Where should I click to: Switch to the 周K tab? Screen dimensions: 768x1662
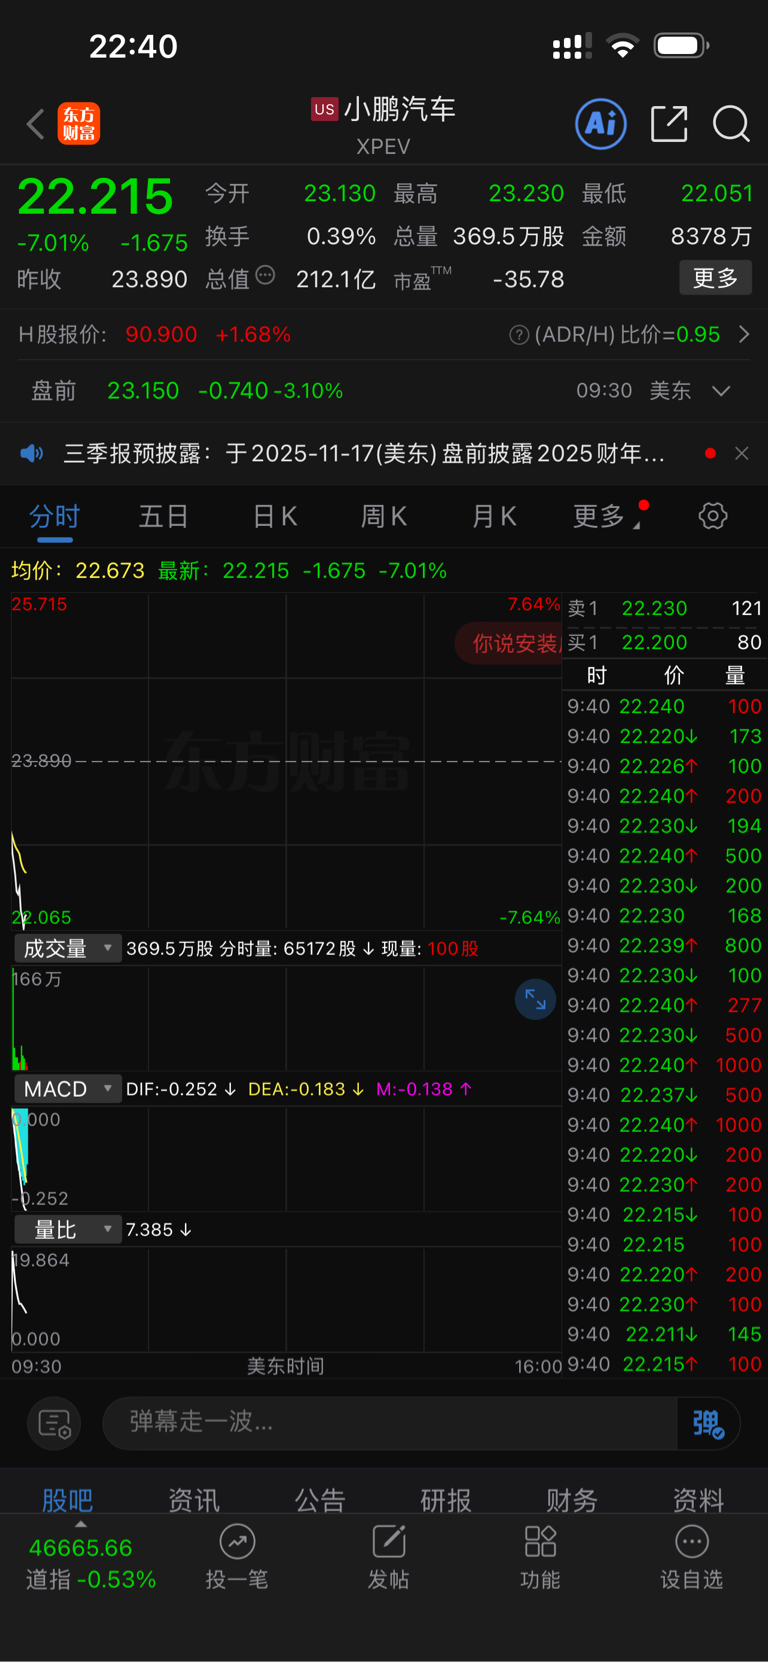(x=384, y=516)
